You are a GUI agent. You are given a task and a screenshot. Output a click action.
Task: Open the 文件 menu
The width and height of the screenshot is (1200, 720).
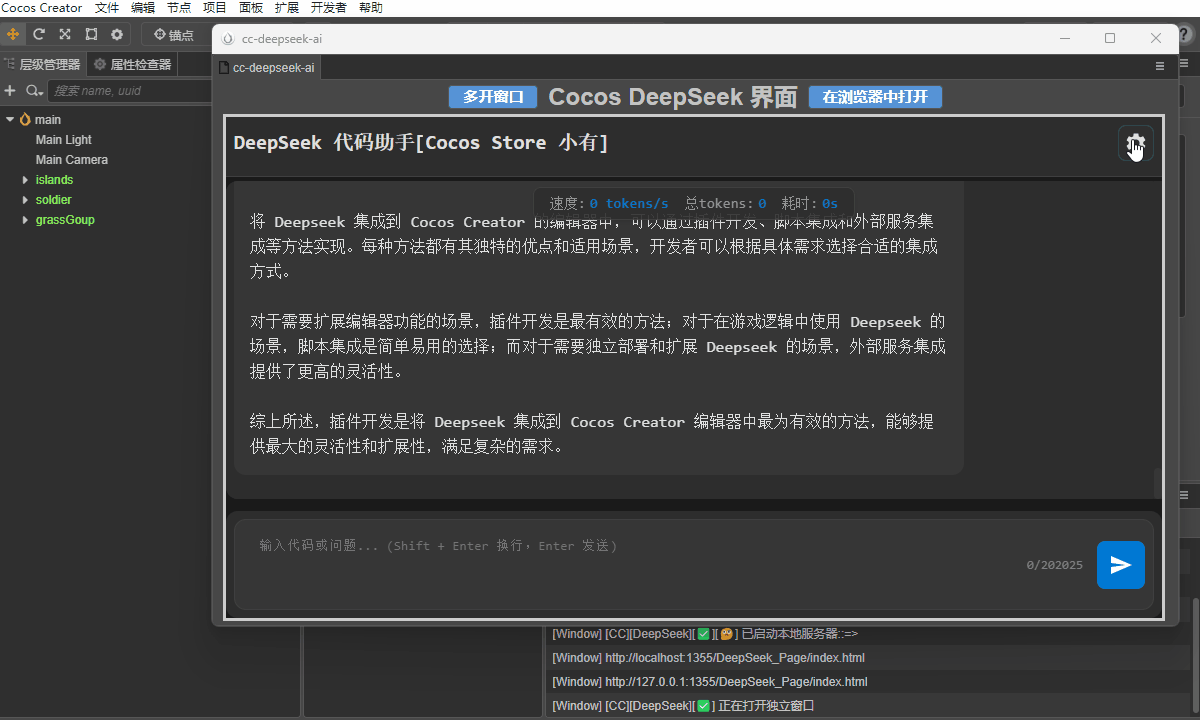107,8
